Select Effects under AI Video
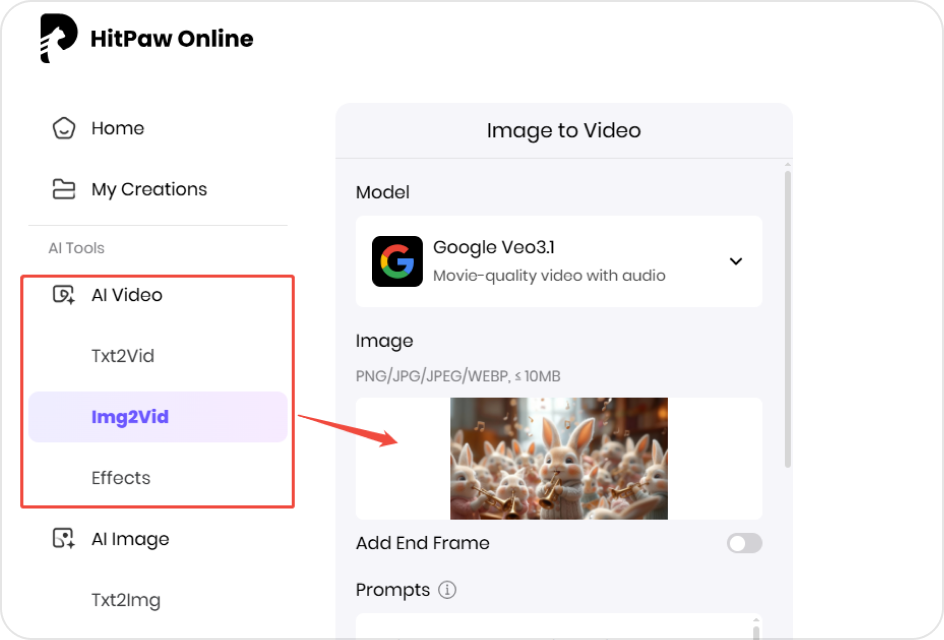 point(121,478)
